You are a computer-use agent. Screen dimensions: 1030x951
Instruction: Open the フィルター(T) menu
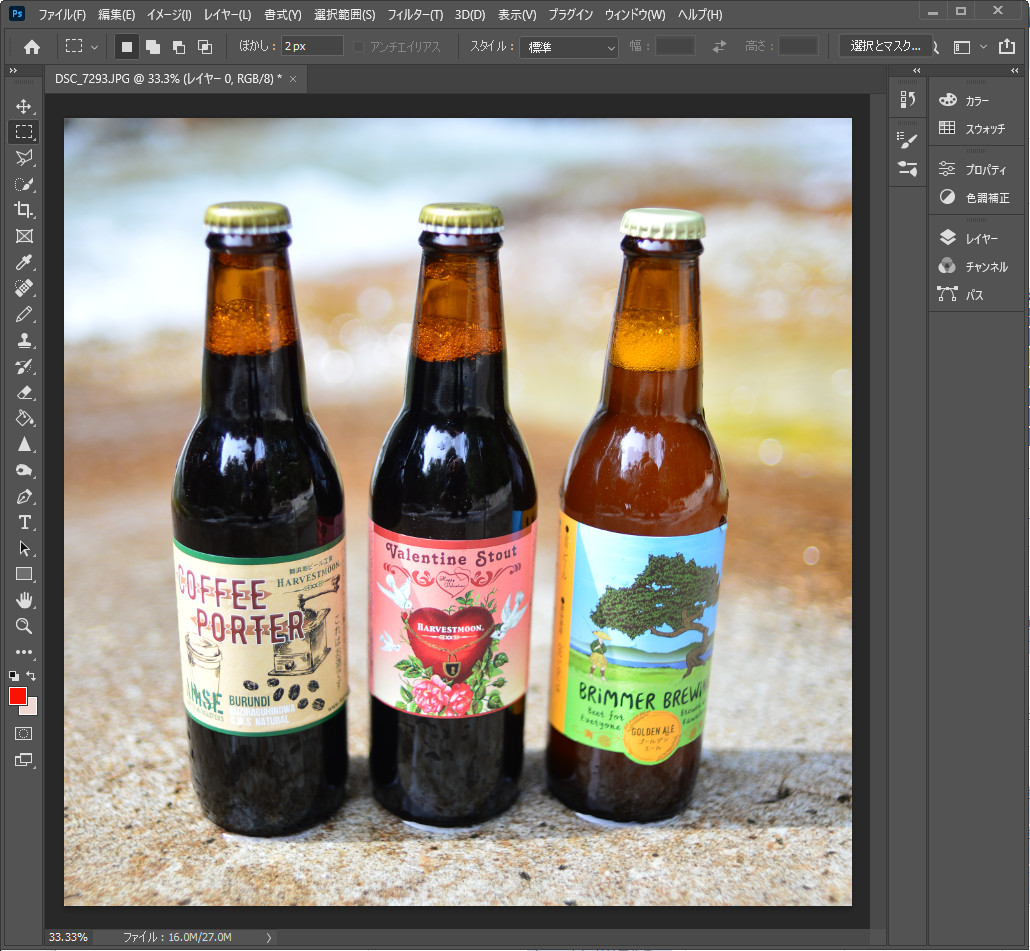click(414, 14)
